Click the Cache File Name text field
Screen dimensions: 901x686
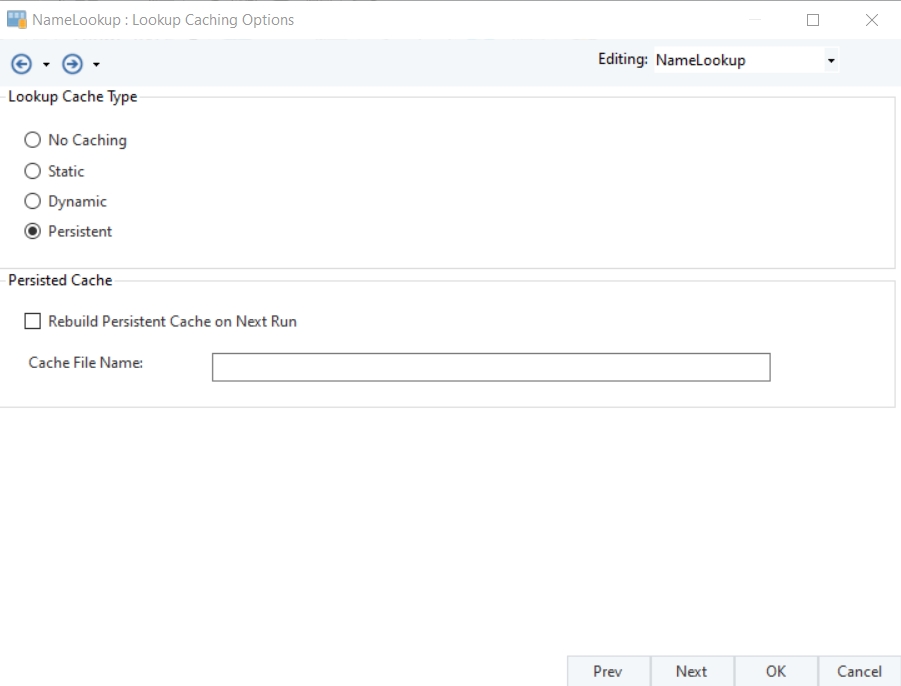[x=490, y=367]
